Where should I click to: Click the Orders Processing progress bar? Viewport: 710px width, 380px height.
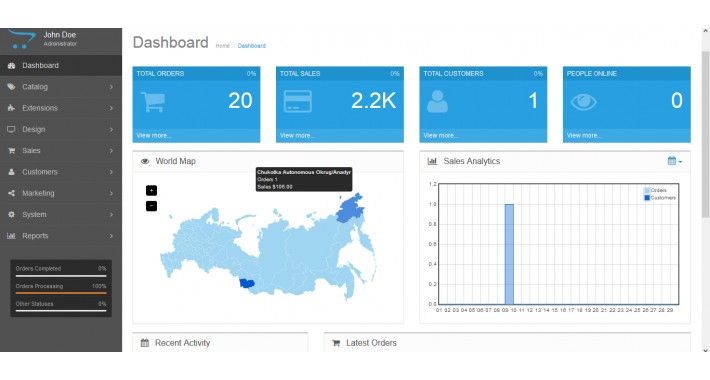(61, 293)
